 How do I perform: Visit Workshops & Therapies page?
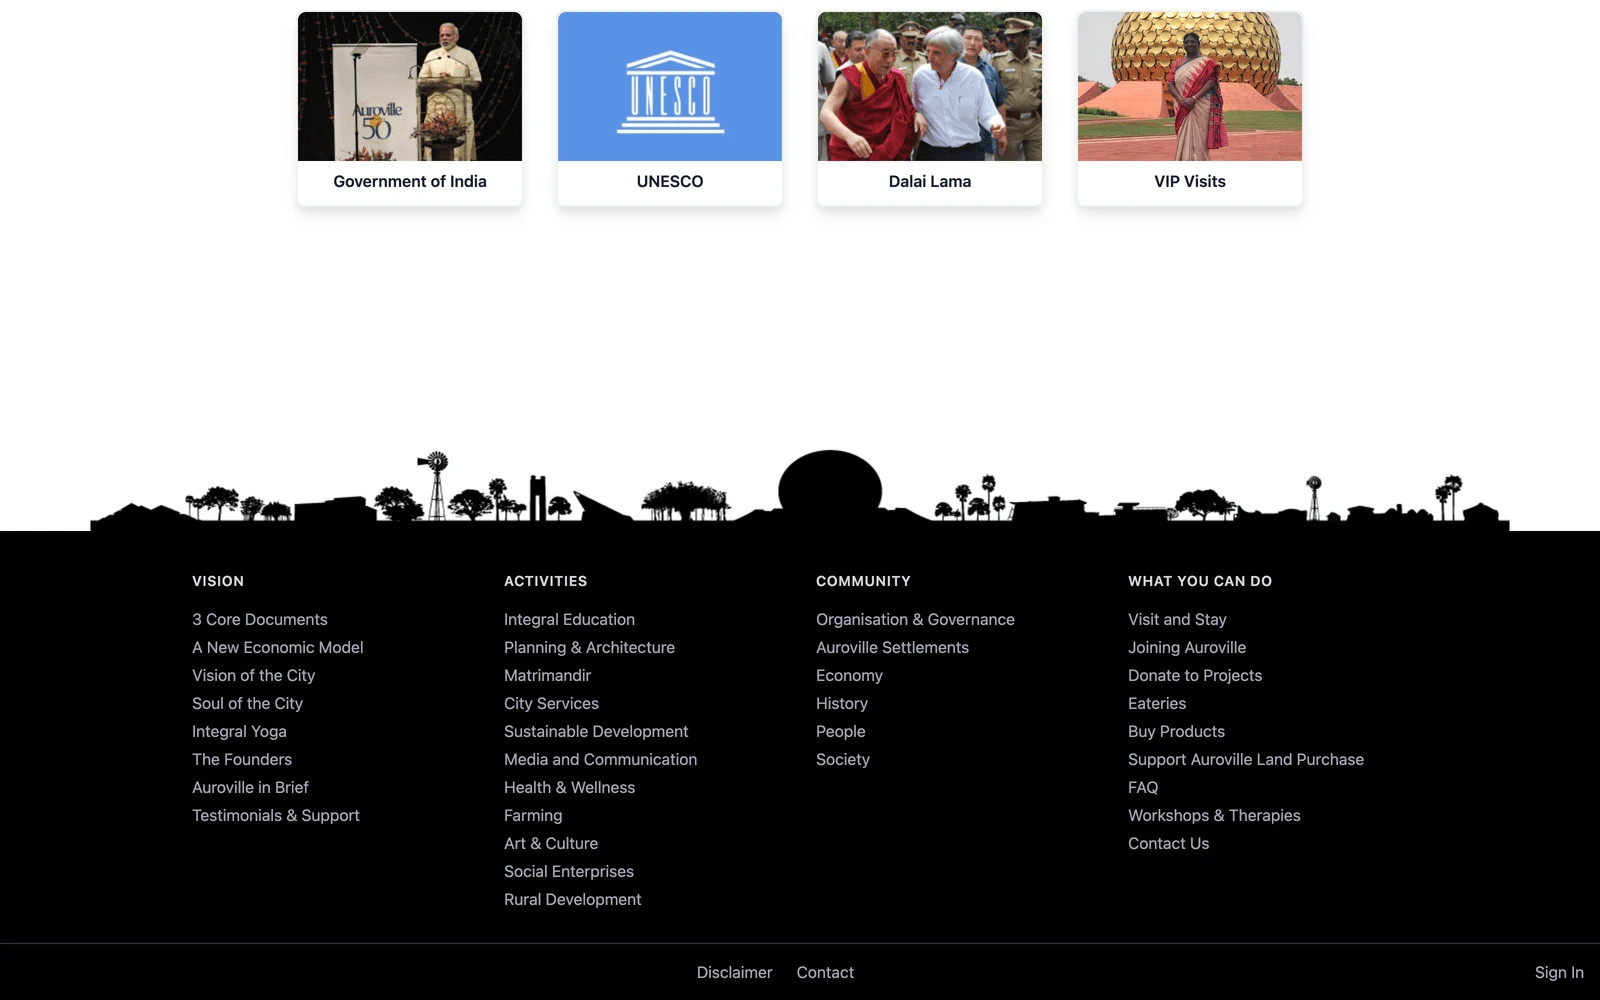(x=1214, y=815)
